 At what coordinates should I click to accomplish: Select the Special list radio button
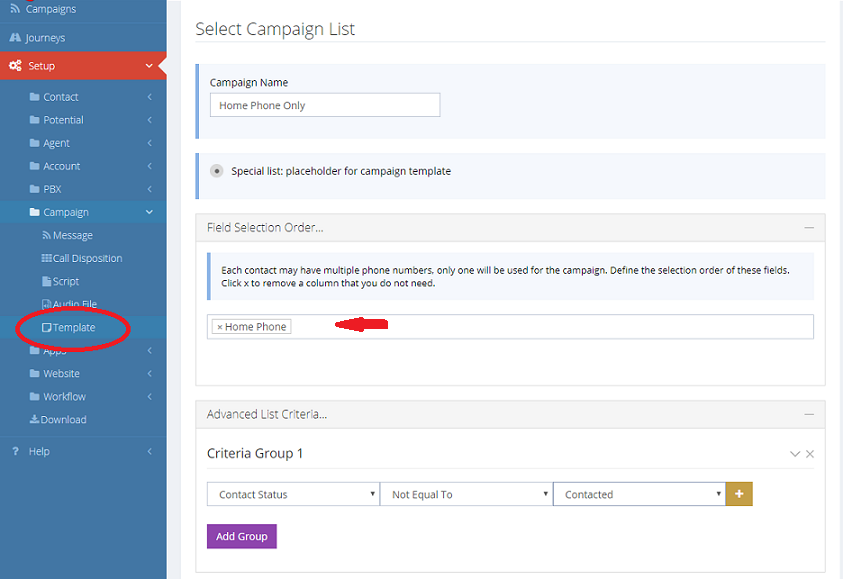click(x=217, y=171)
